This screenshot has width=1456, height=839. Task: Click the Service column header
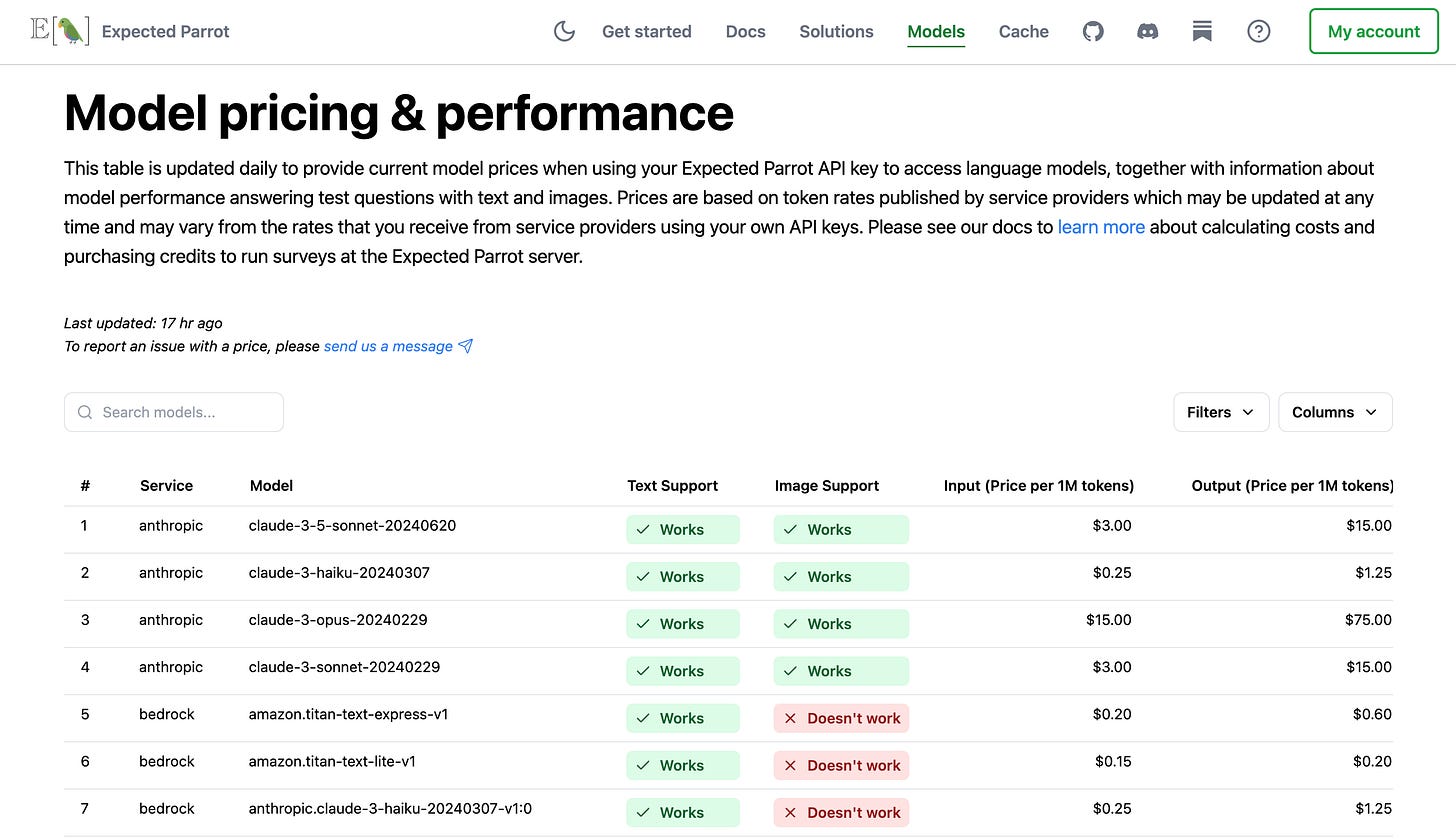tap(166, 485)
